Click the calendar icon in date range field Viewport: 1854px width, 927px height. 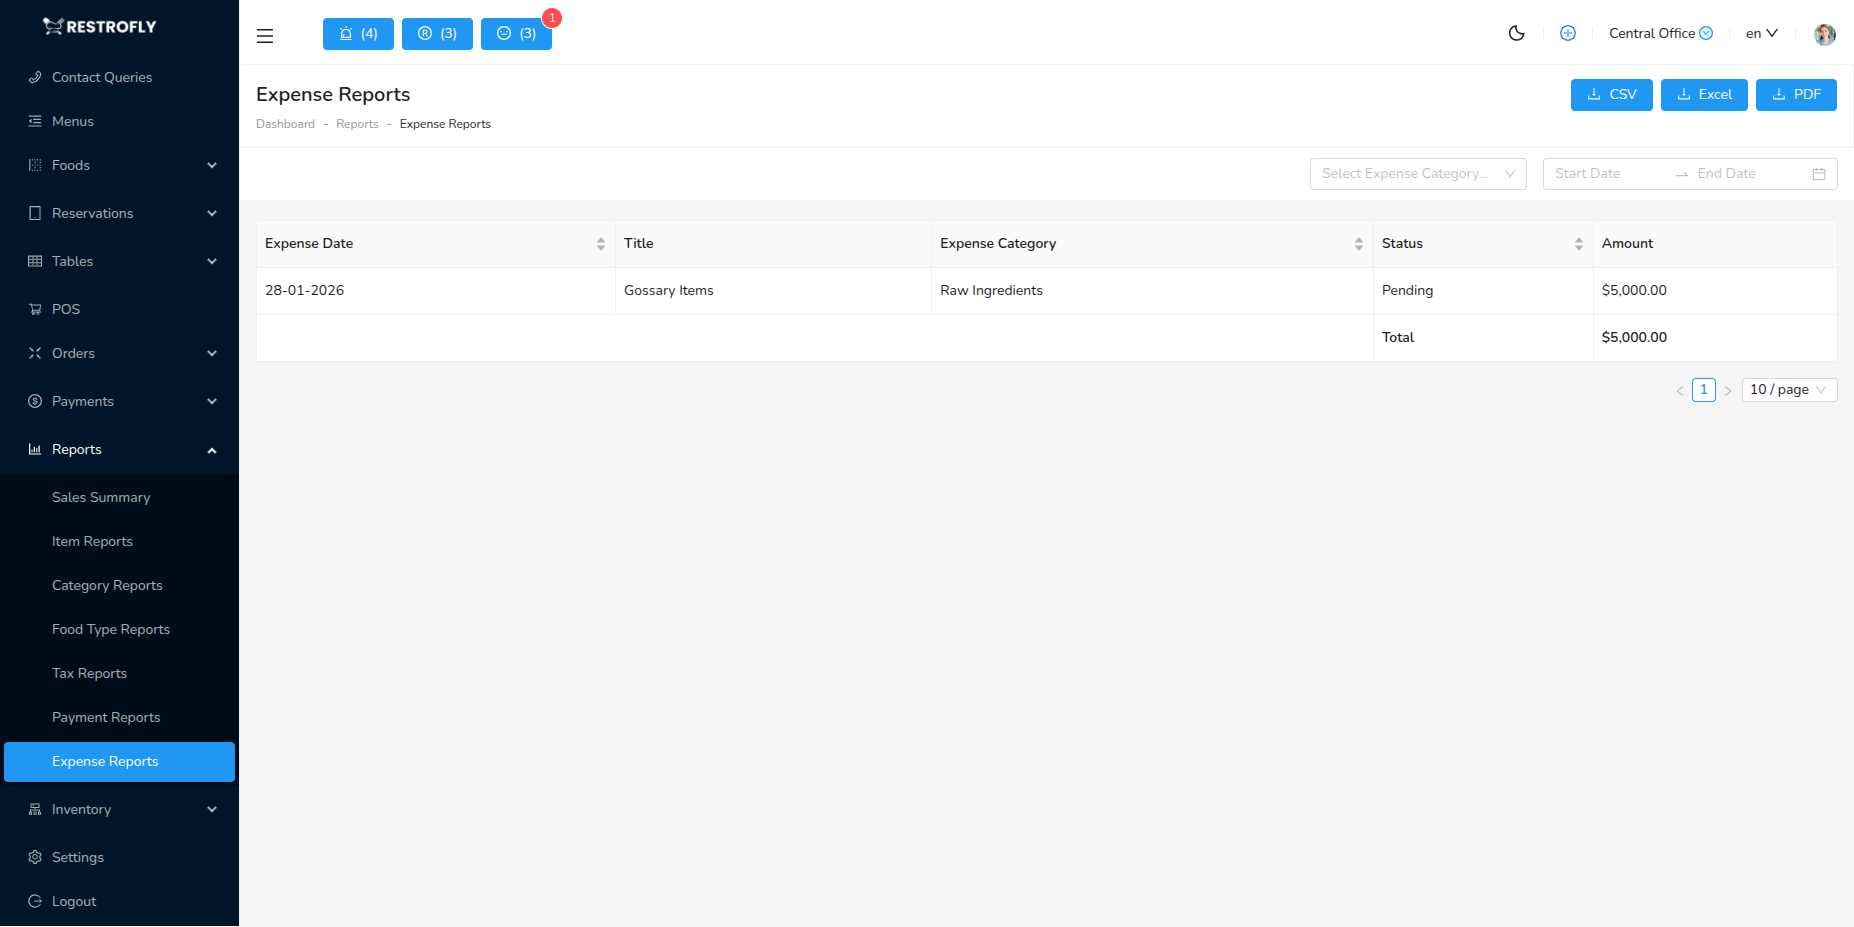point(1818,174)
